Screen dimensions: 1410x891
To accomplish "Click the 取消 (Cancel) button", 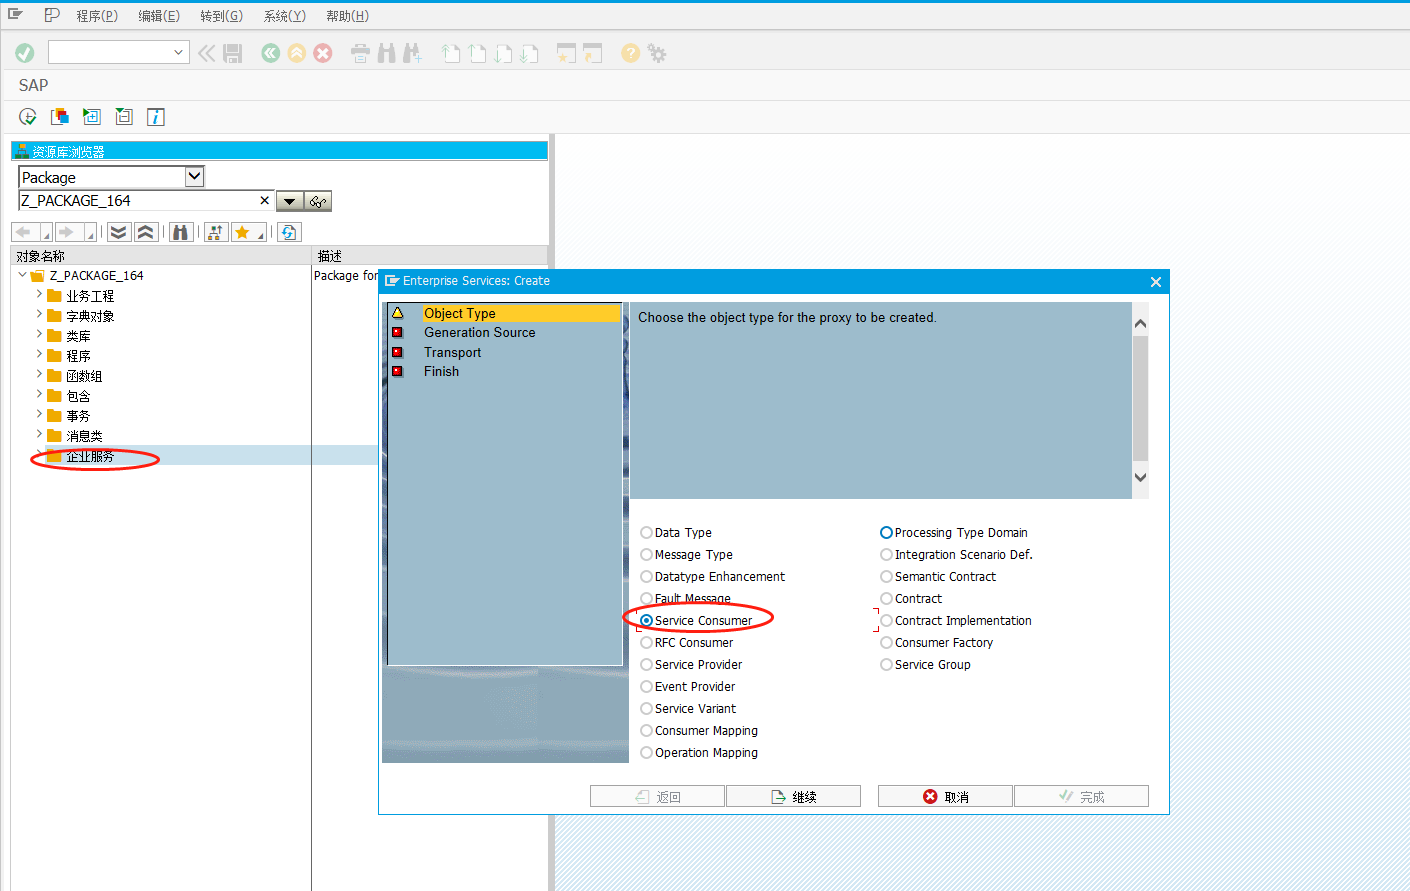I will tap(945, 797).
